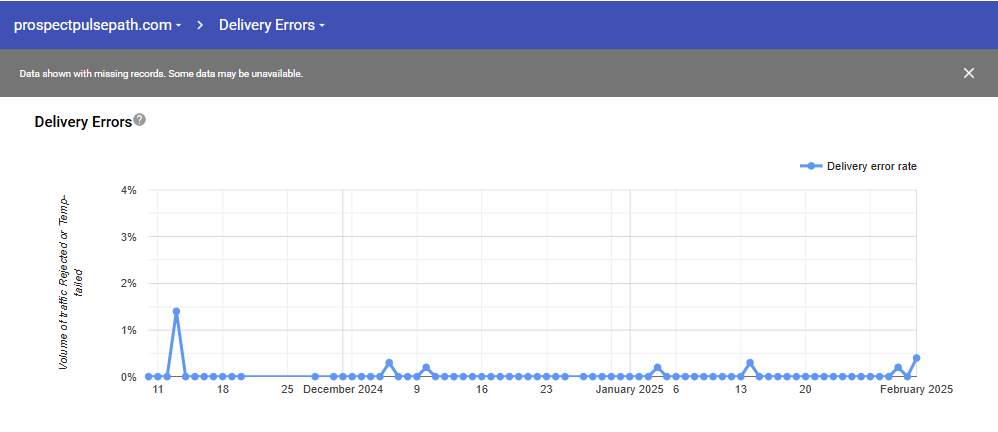Click the dropdown arrow next to Delivery Errors
The width and height of the screenshot is (998, 432).
point(322,26)
